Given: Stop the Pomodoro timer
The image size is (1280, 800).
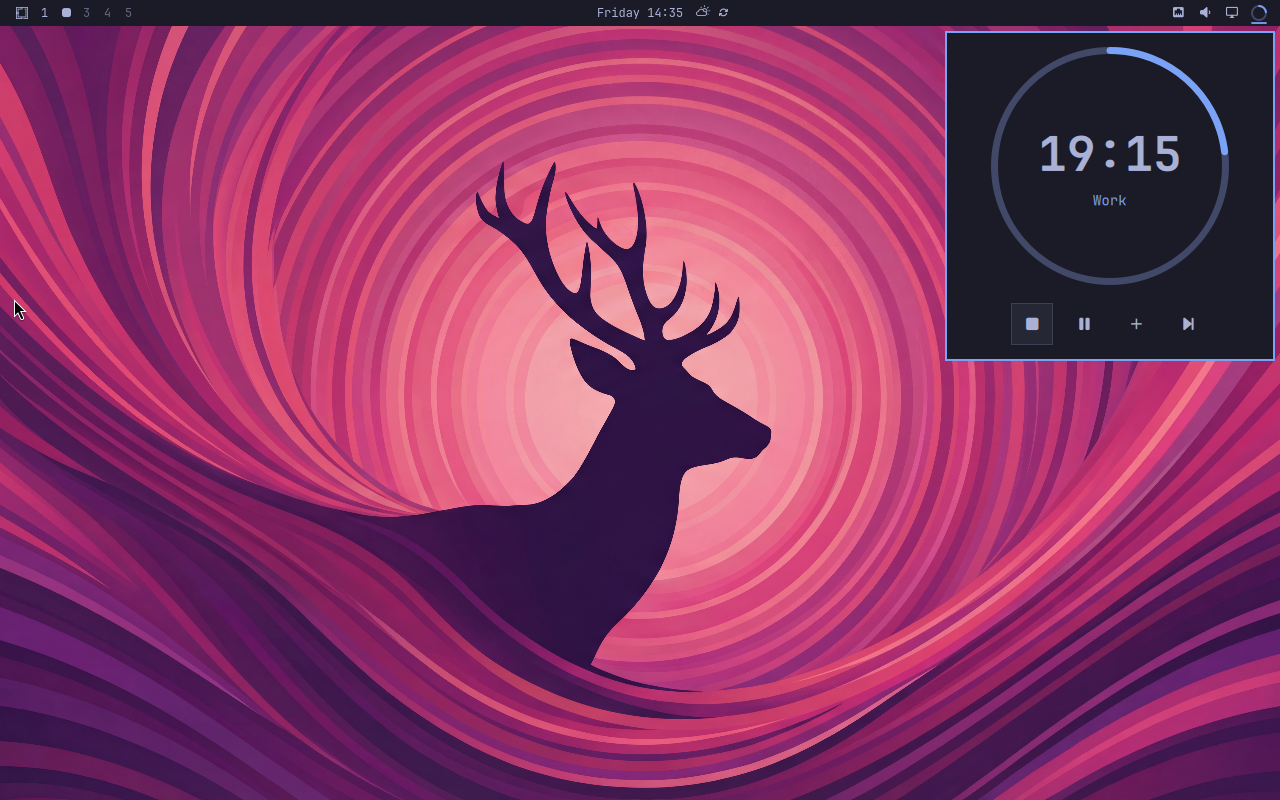Looking at the screenshot, I should click(x=1032, y=324).
